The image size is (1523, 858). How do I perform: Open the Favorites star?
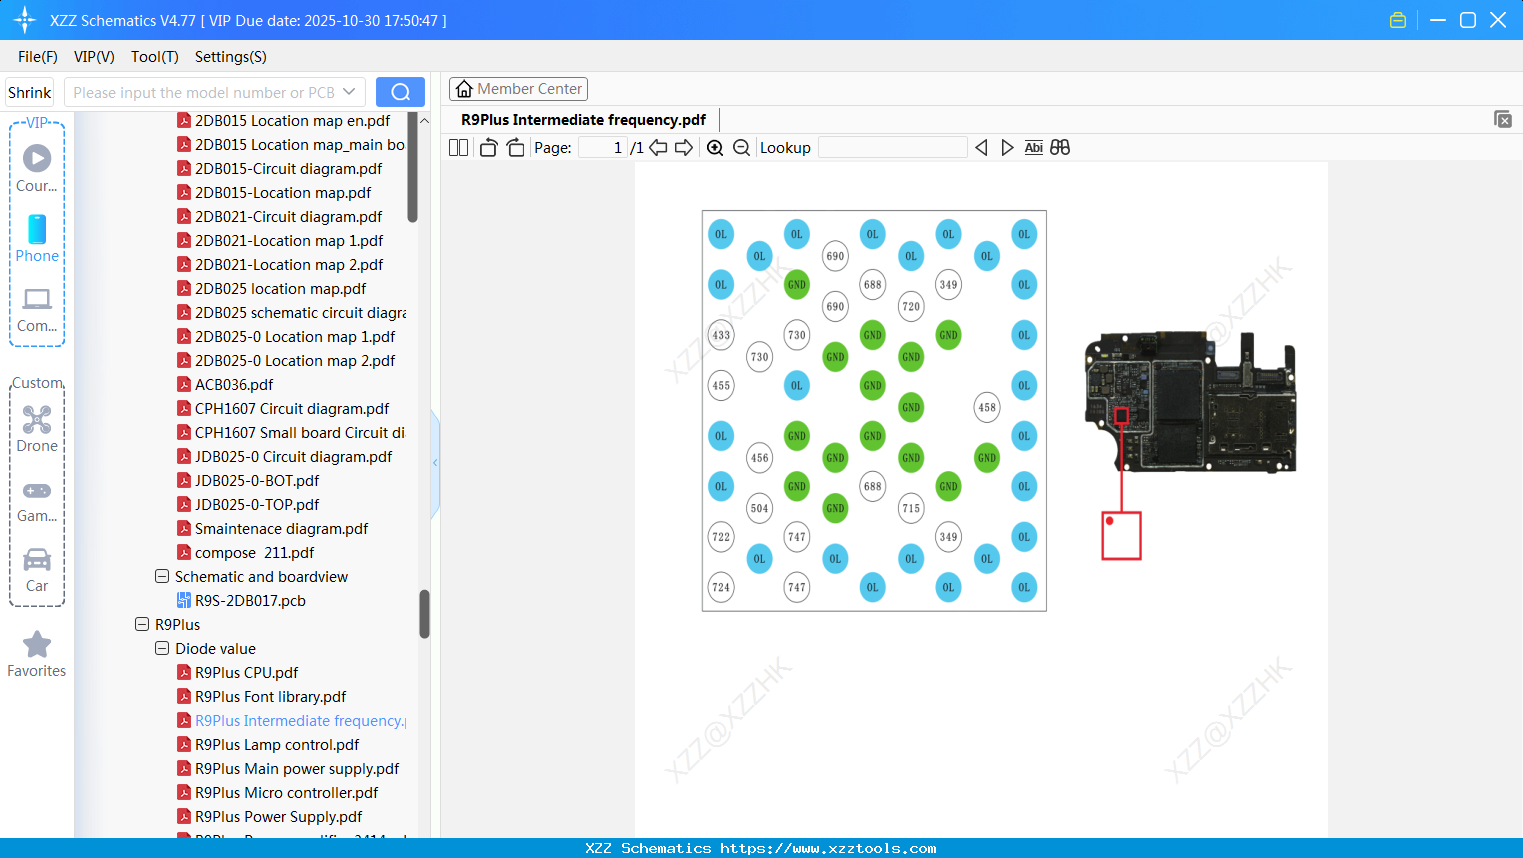pyautogui.click(x=37, y=655)
